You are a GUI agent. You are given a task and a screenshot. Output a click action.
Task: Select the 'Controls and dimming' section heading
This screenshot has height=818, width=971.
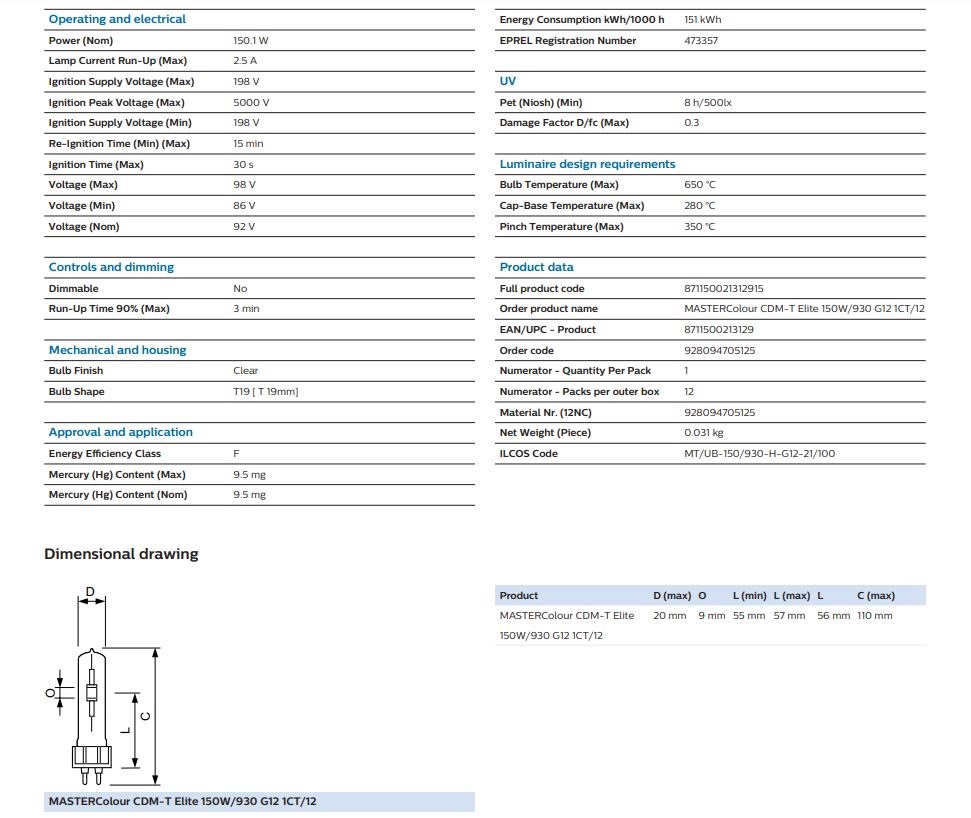coord(111,267)
